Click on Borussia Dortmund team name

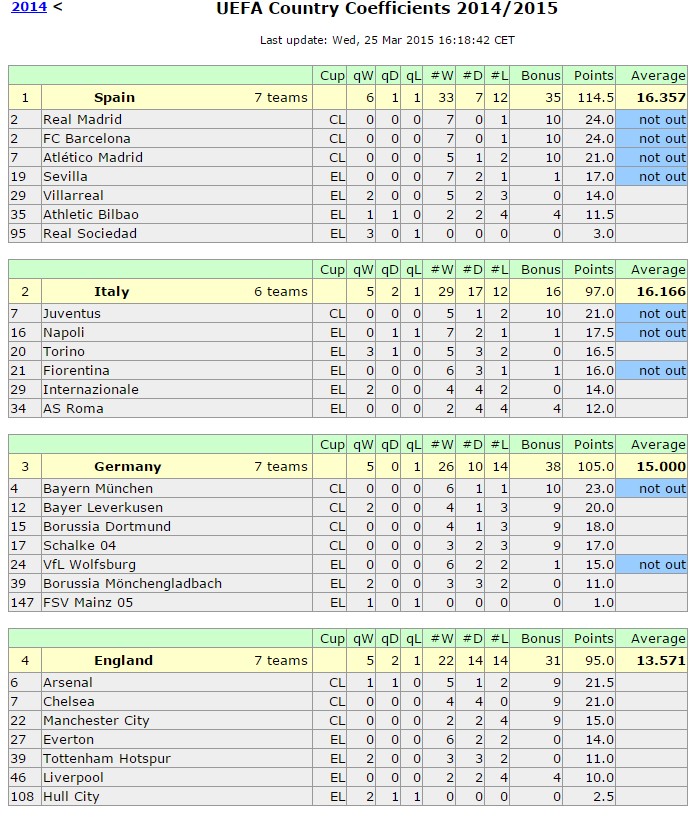[x=107, y=527]
